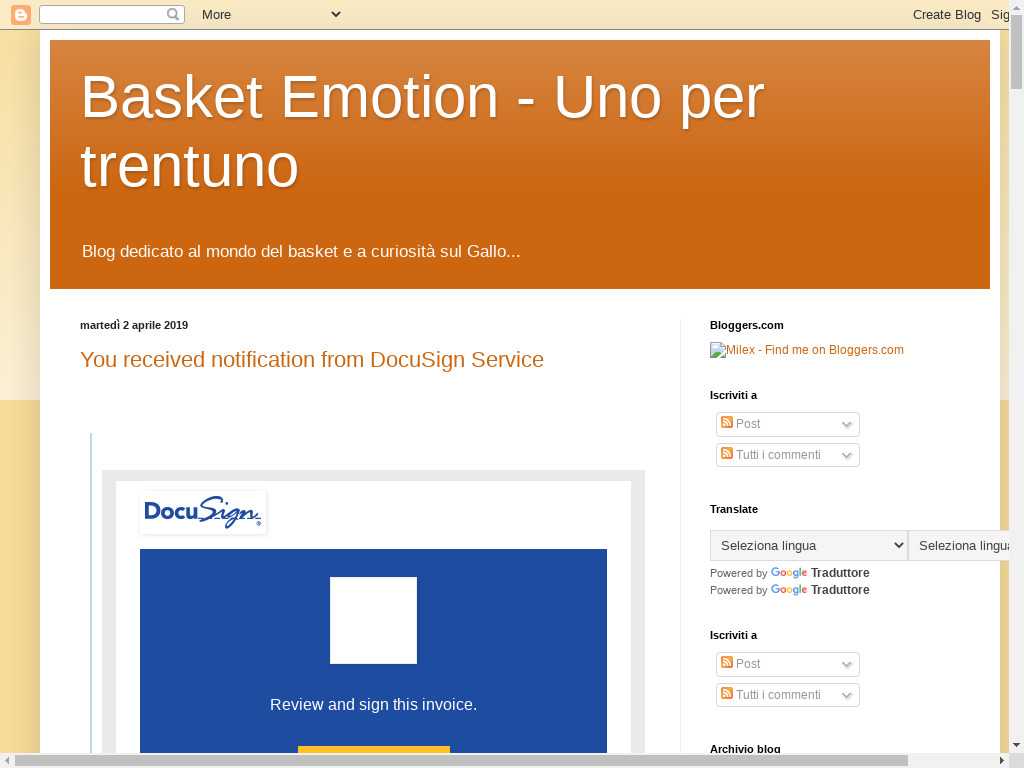Click the broken Milex image icon
This screenshot has width=1024, height=768.
click(x=718, y=350)
